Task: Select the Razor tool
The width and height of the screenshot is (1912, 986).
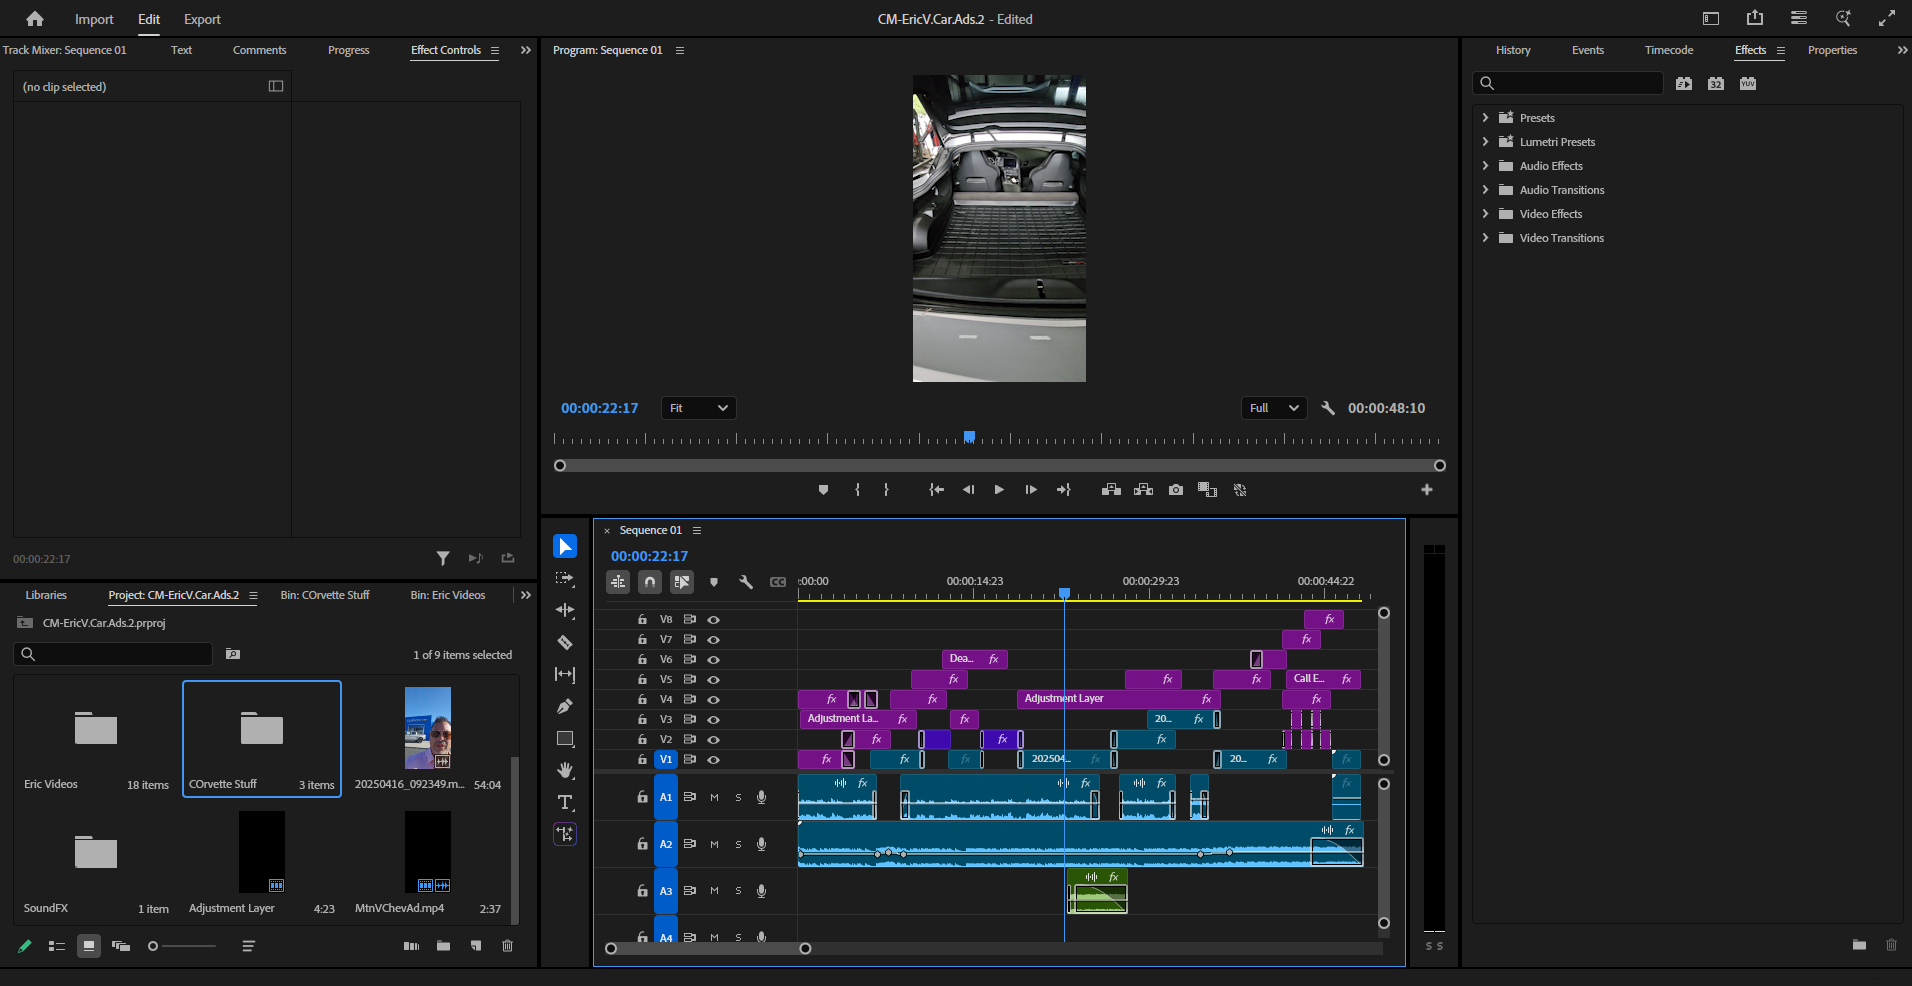Action: (565, 642)
